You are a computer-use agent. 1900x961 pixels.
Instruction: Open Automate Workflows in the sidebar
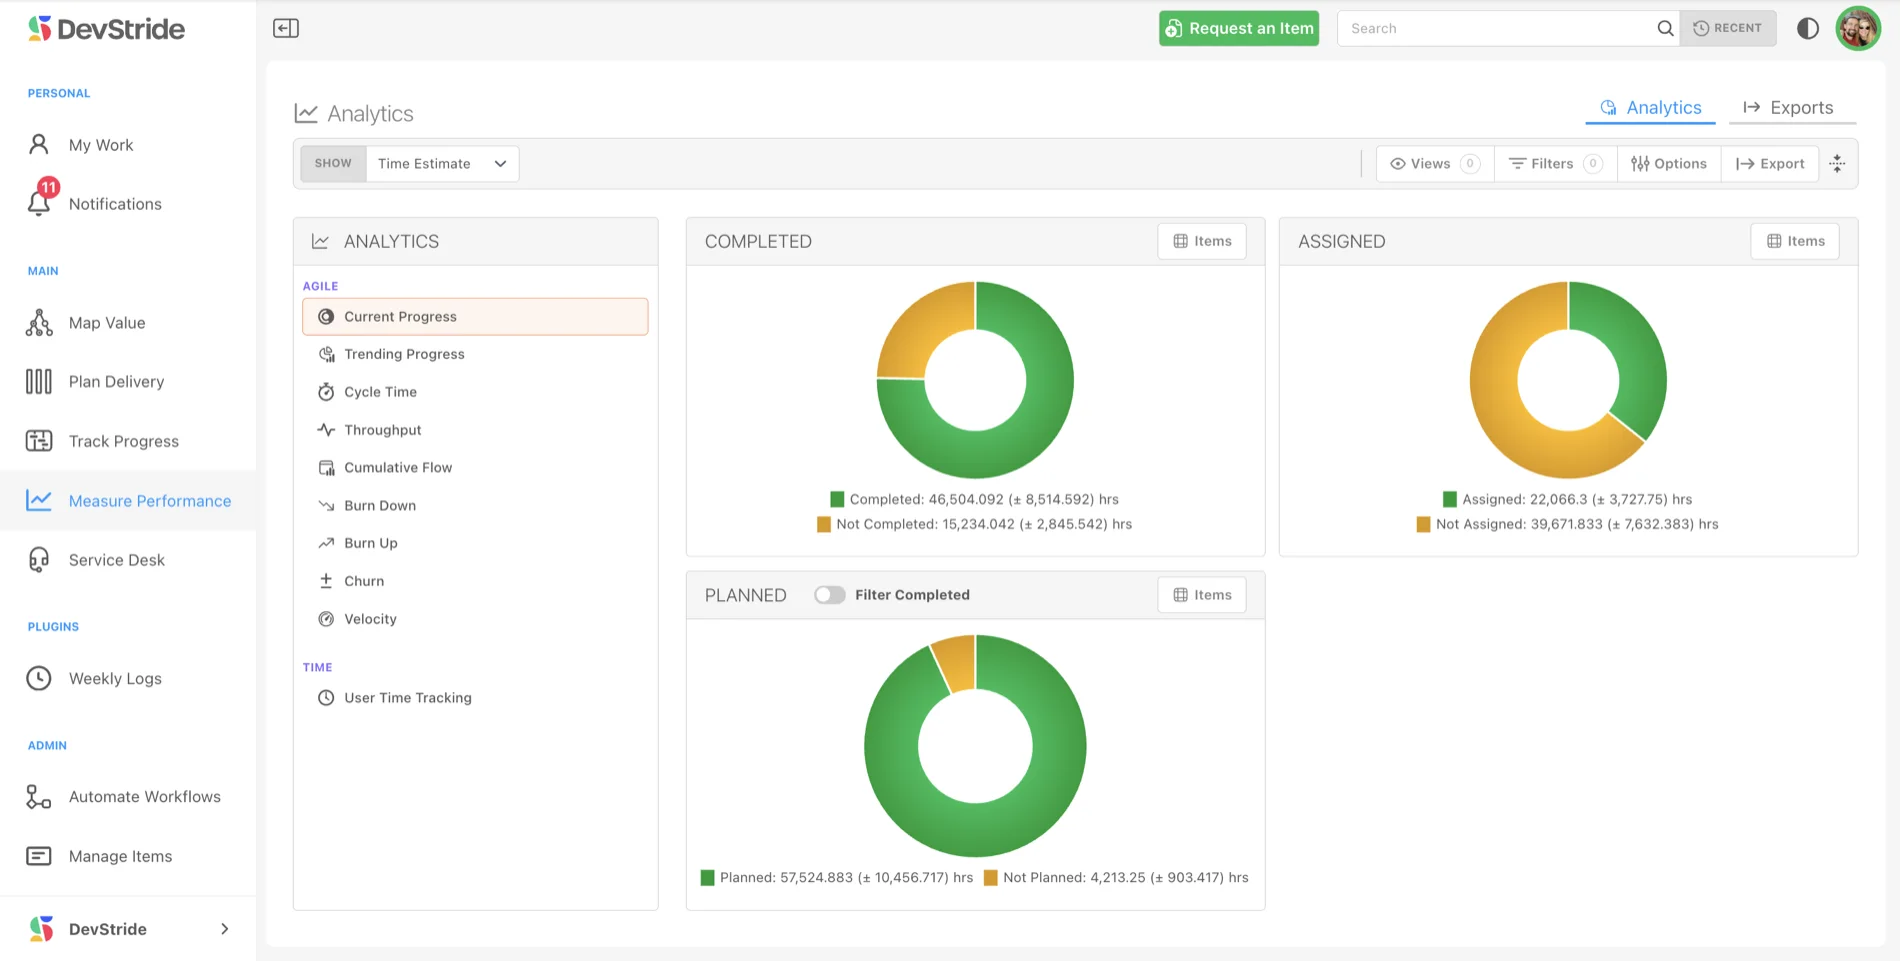[145, 797]
